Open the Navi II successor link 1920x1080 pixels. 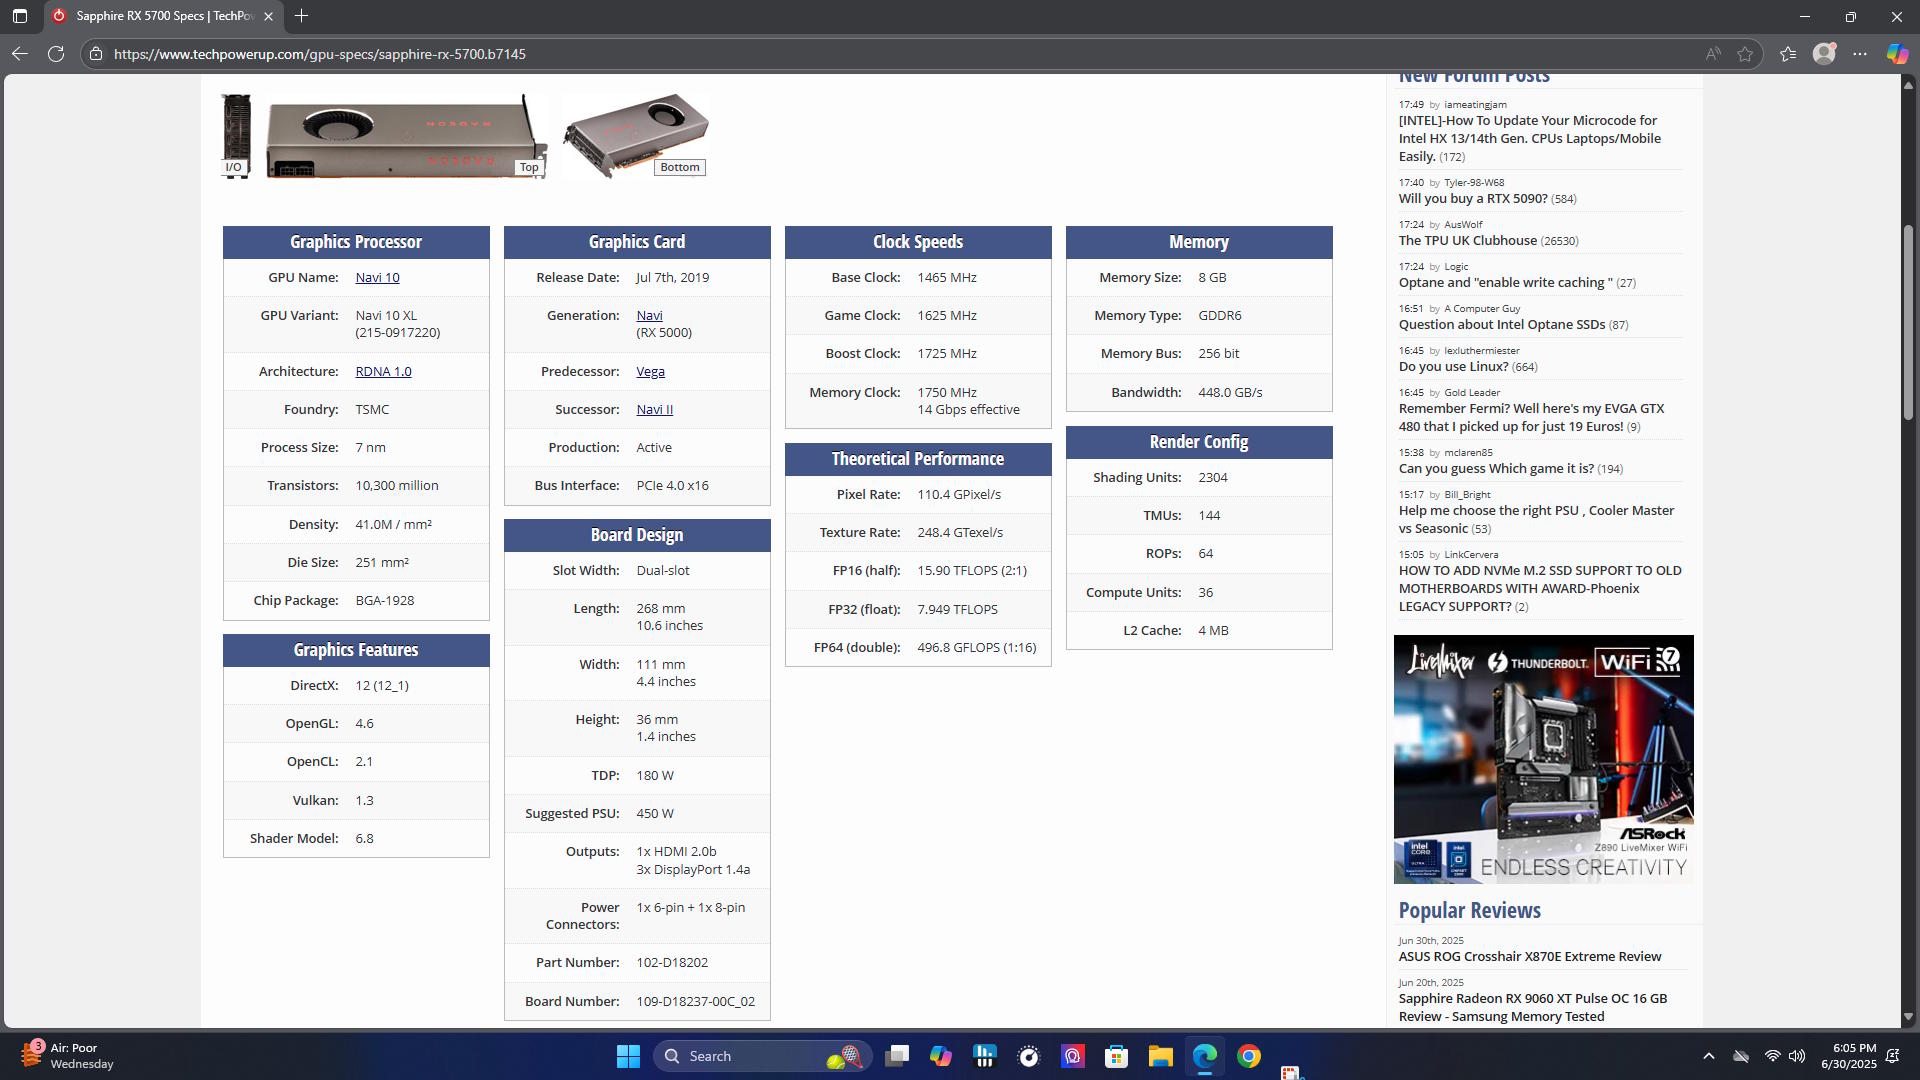click(x=654, y=410)
